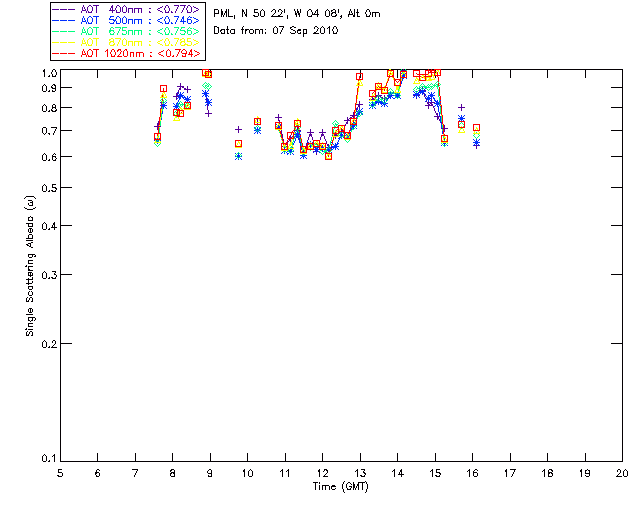Click the 'Single Scattering Albedo' y-axis label

[x=31, y=265]
